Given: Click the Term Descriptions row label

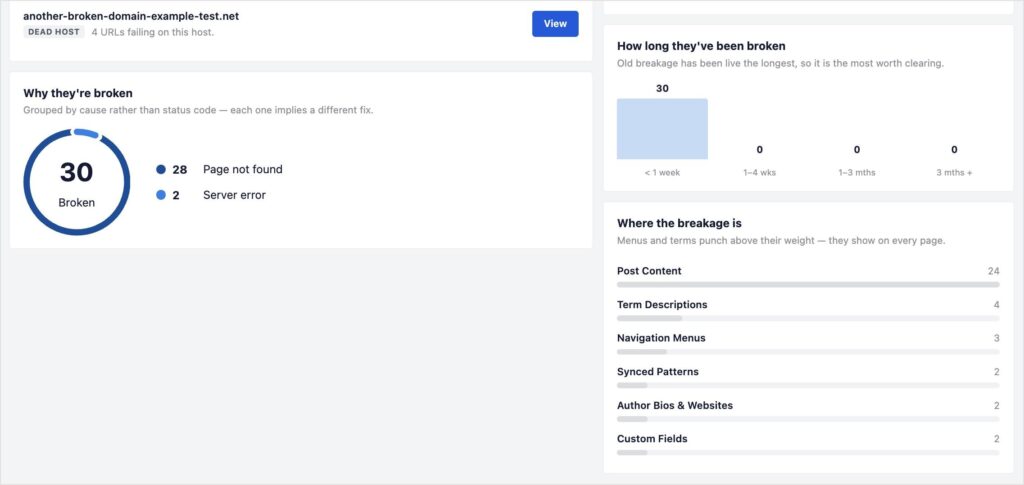Looking at the screenshot, I should [662, 305].
